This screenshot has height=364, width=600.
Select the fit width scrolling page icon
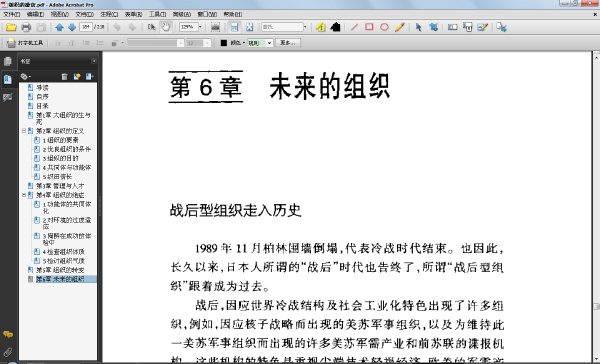point(215,27)
